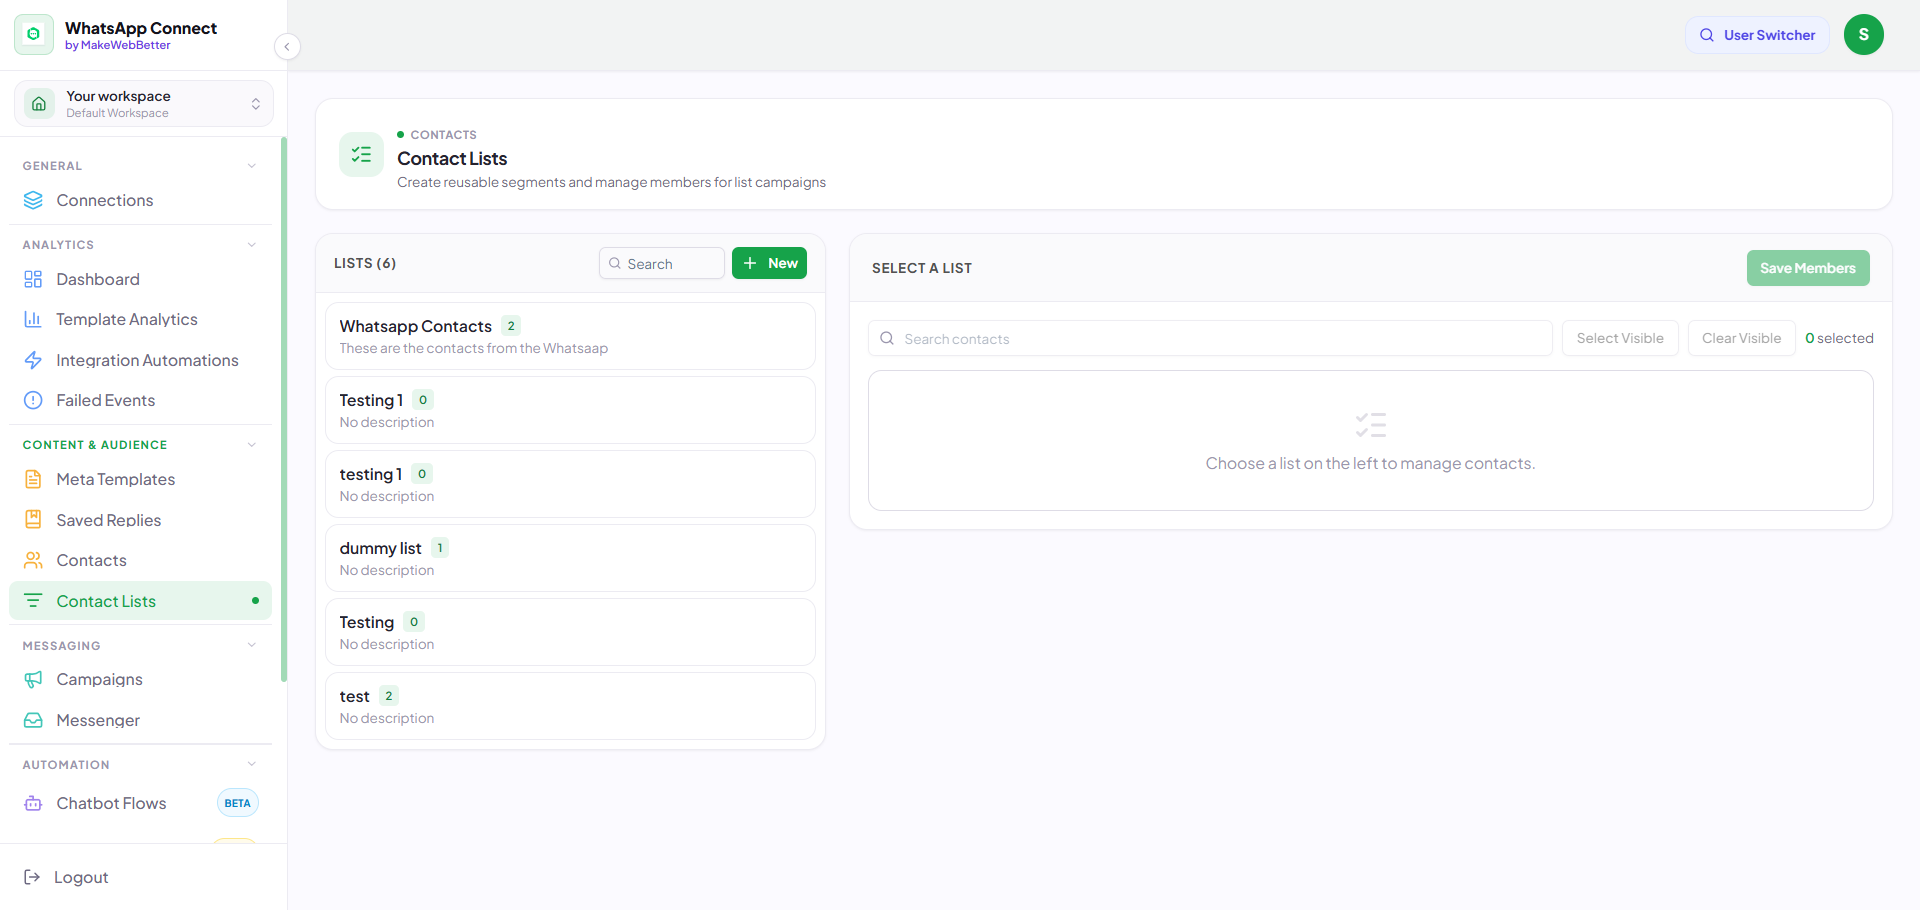Open Integration Automations via its lightning icon

(x=33, y=360)
